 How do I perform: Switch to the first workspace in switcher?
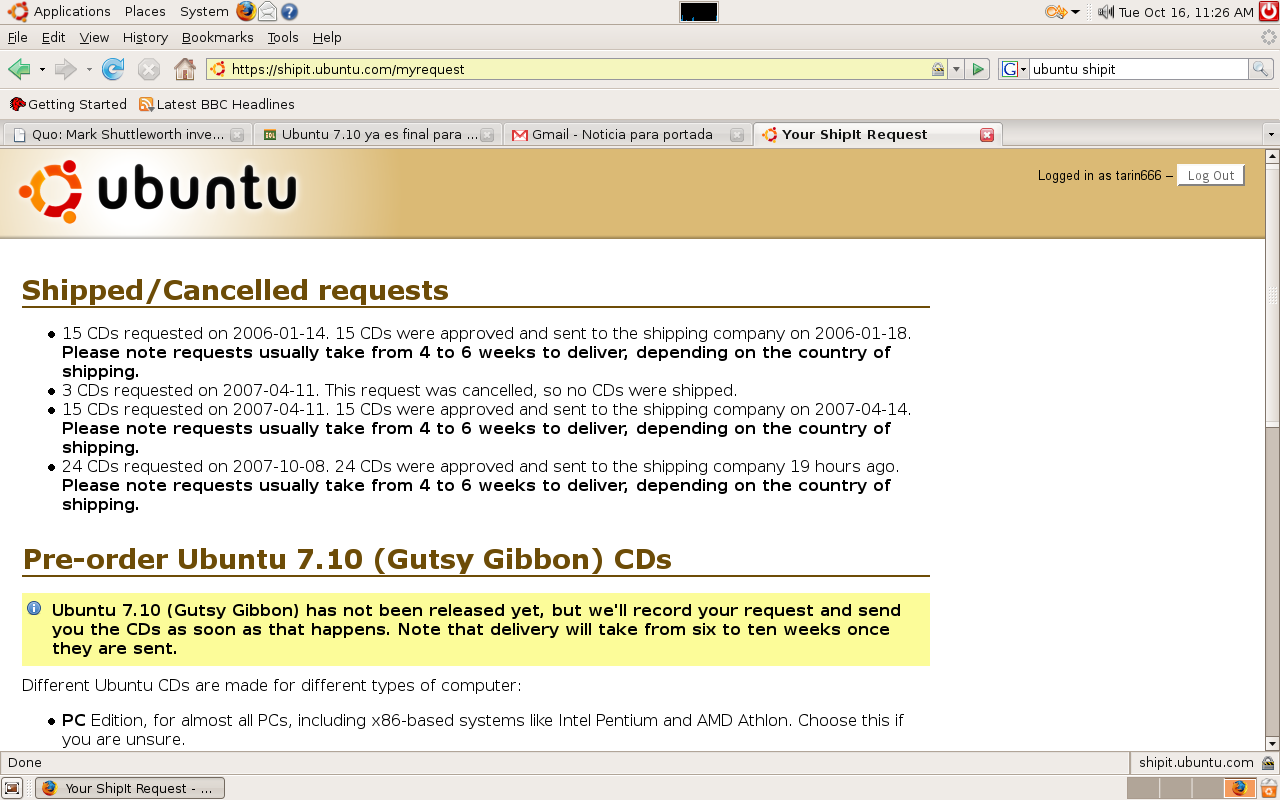1142,788
